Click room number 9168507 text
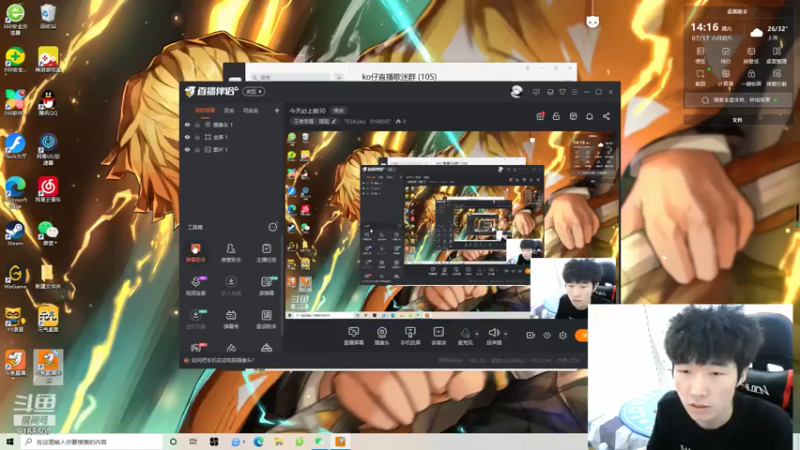 pyautogui.click(x=380, y=121)
